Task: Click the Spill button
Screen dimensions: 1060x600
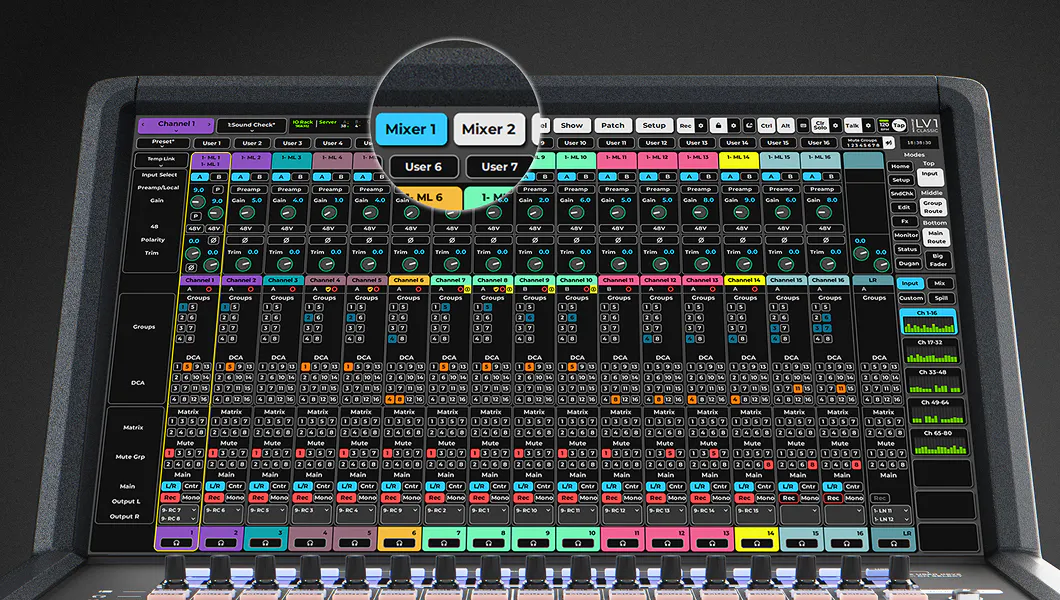Action: (x=941, y=298)
